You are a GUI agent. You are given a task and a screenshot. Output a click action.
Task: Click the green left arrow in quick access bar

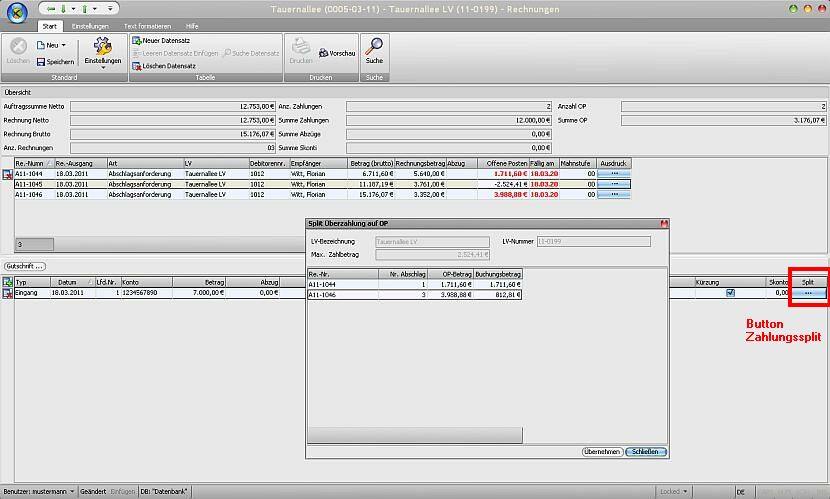click(x=51, y=9)
